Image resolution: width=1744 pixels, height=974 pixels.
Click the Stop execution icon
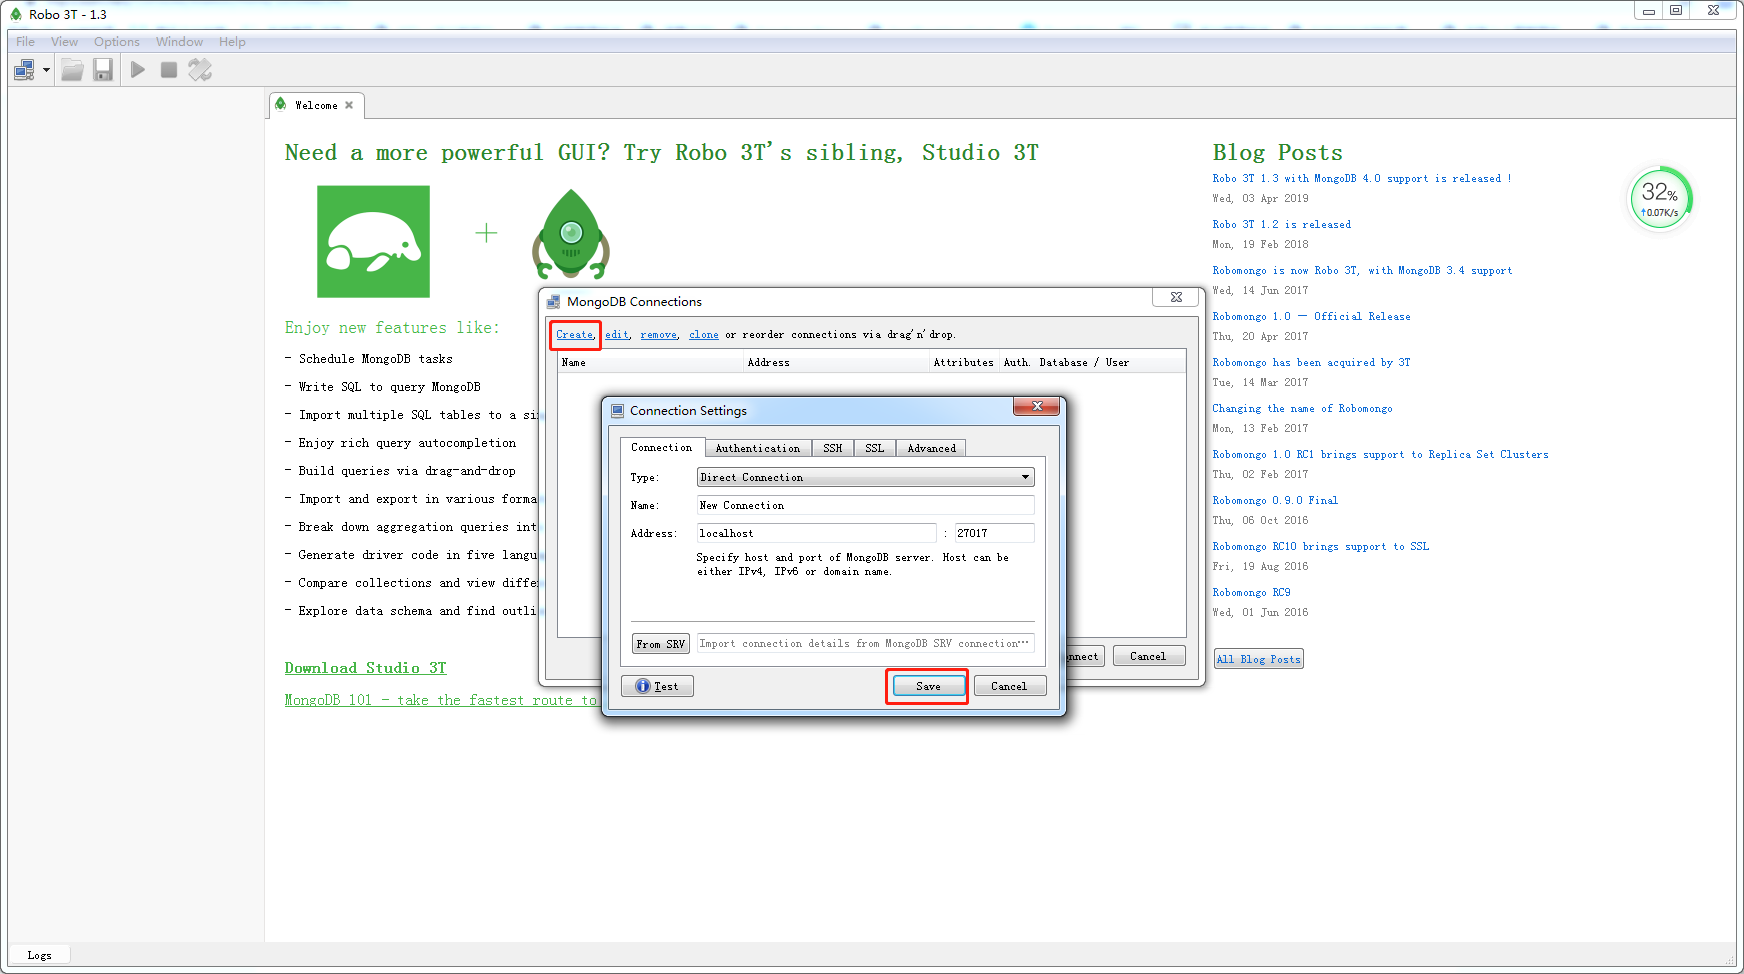168,69
